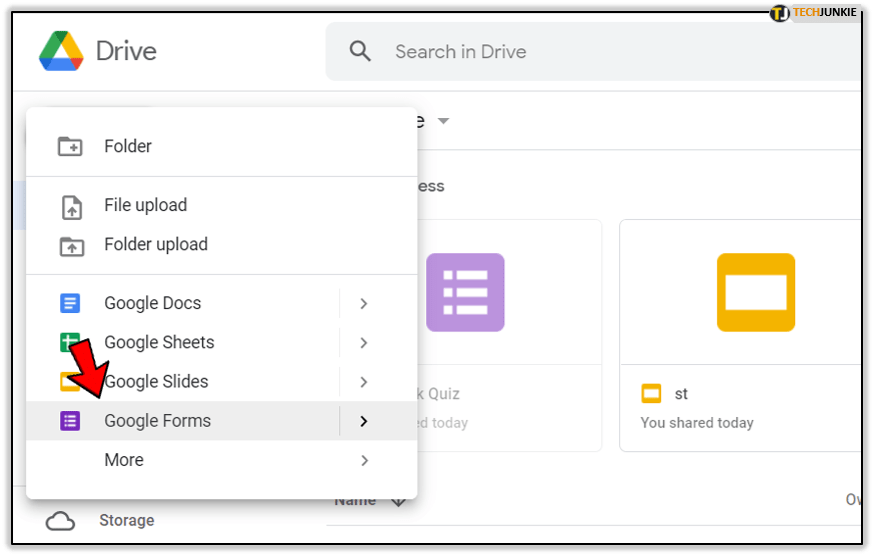Expand the Google Slides submenu arrow

pos(364,381)
